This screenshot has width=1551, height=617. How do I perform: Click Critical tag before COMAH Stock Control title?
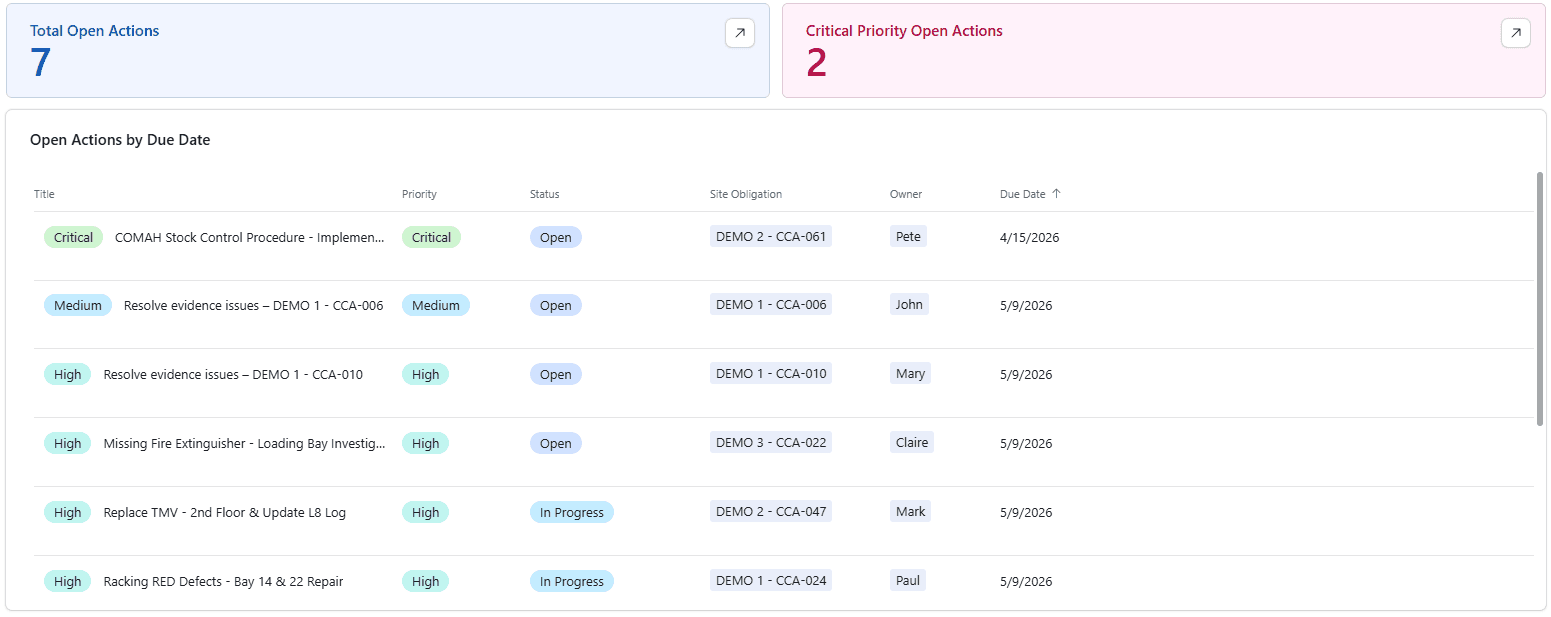point(73,237)
